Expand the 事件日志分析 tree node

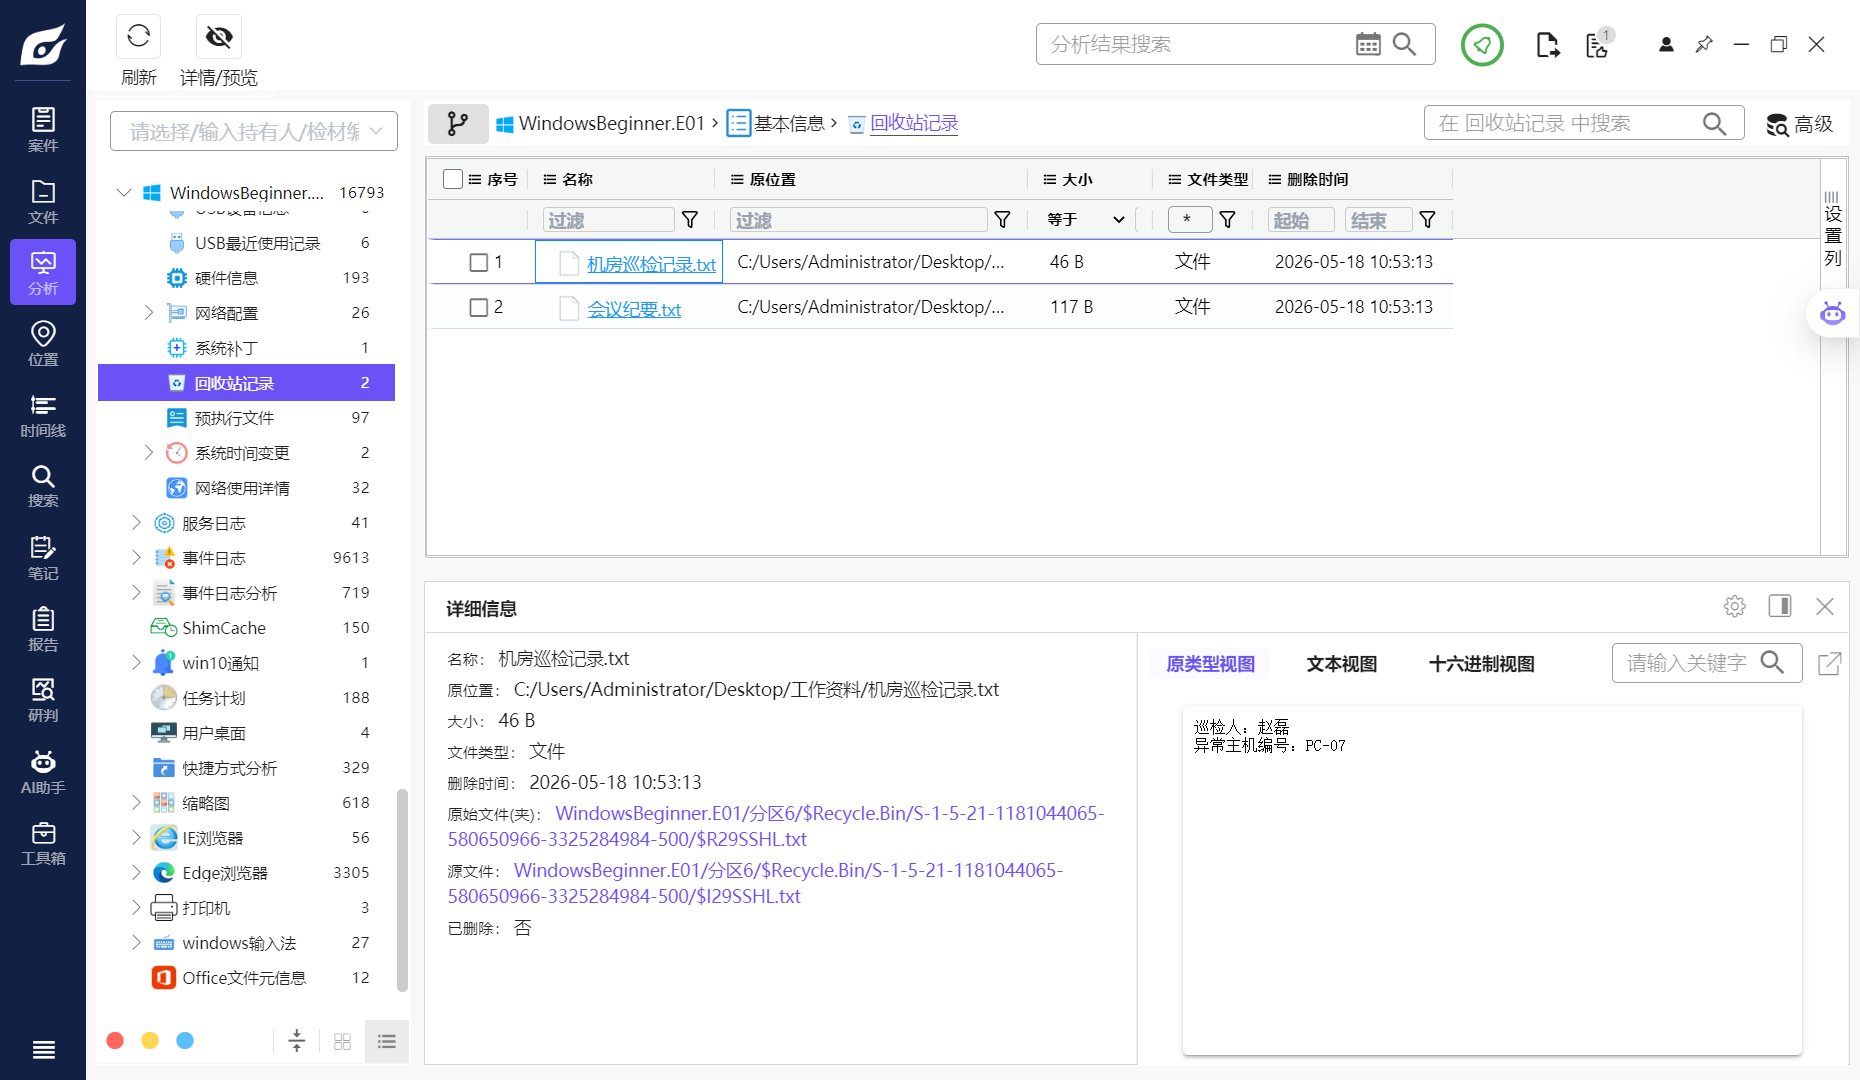pyautogui.click(x=136, y=592)
